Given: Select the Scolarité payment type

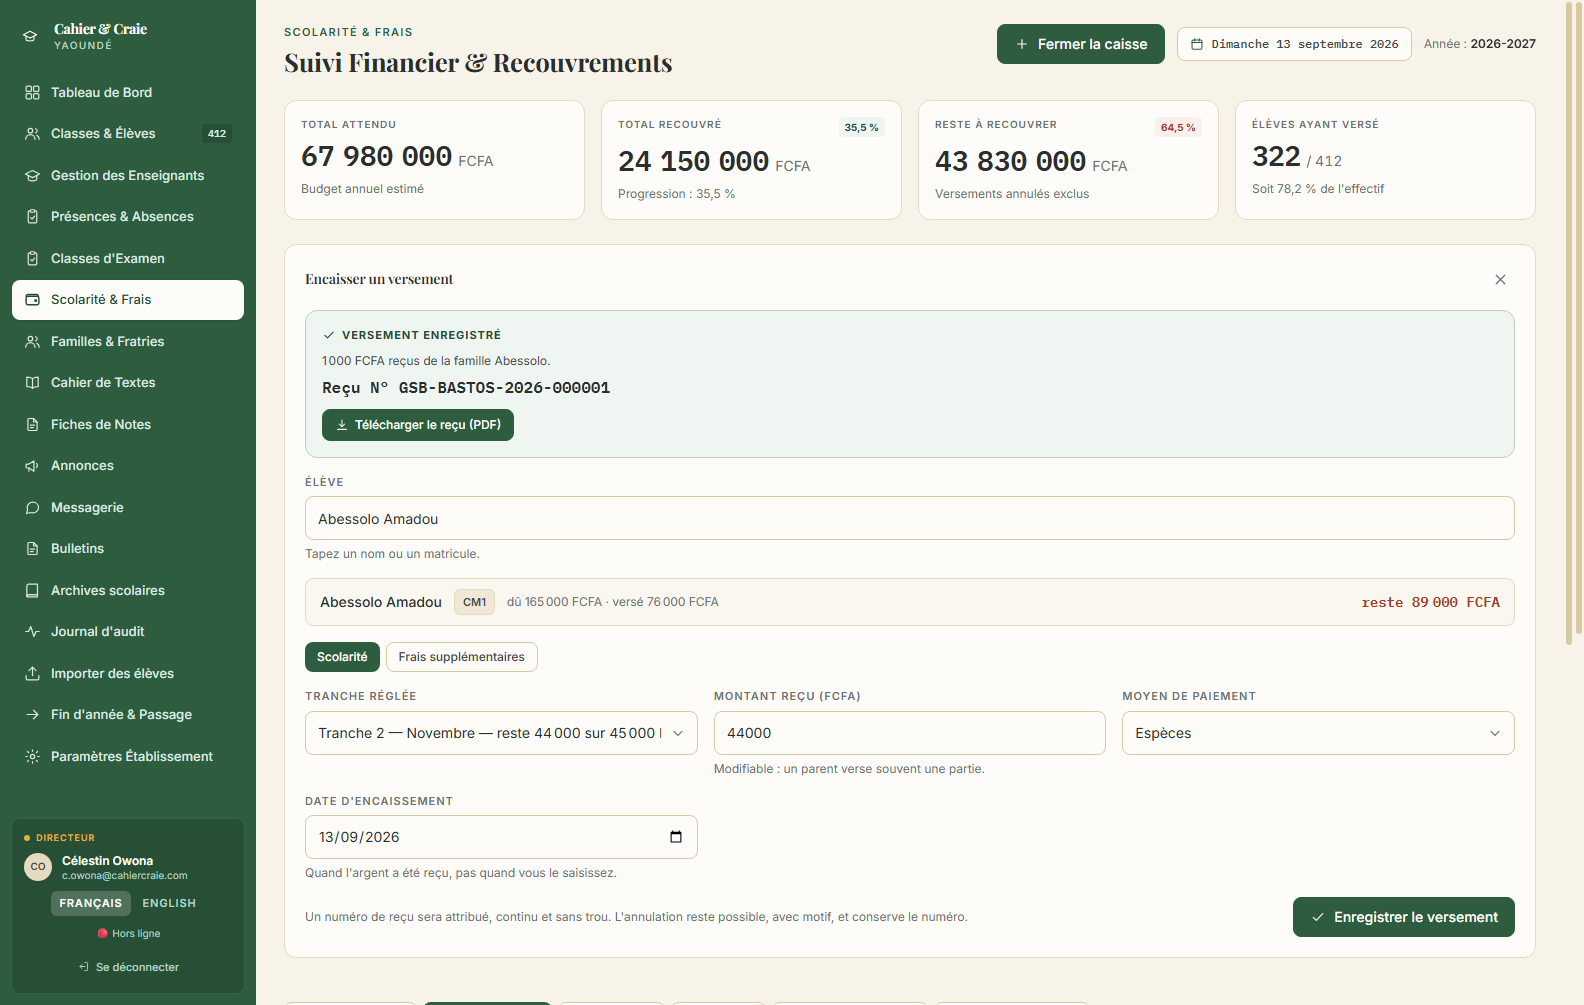Looking at the screenshot, I should pyautogui.click(x=342, y=657).
